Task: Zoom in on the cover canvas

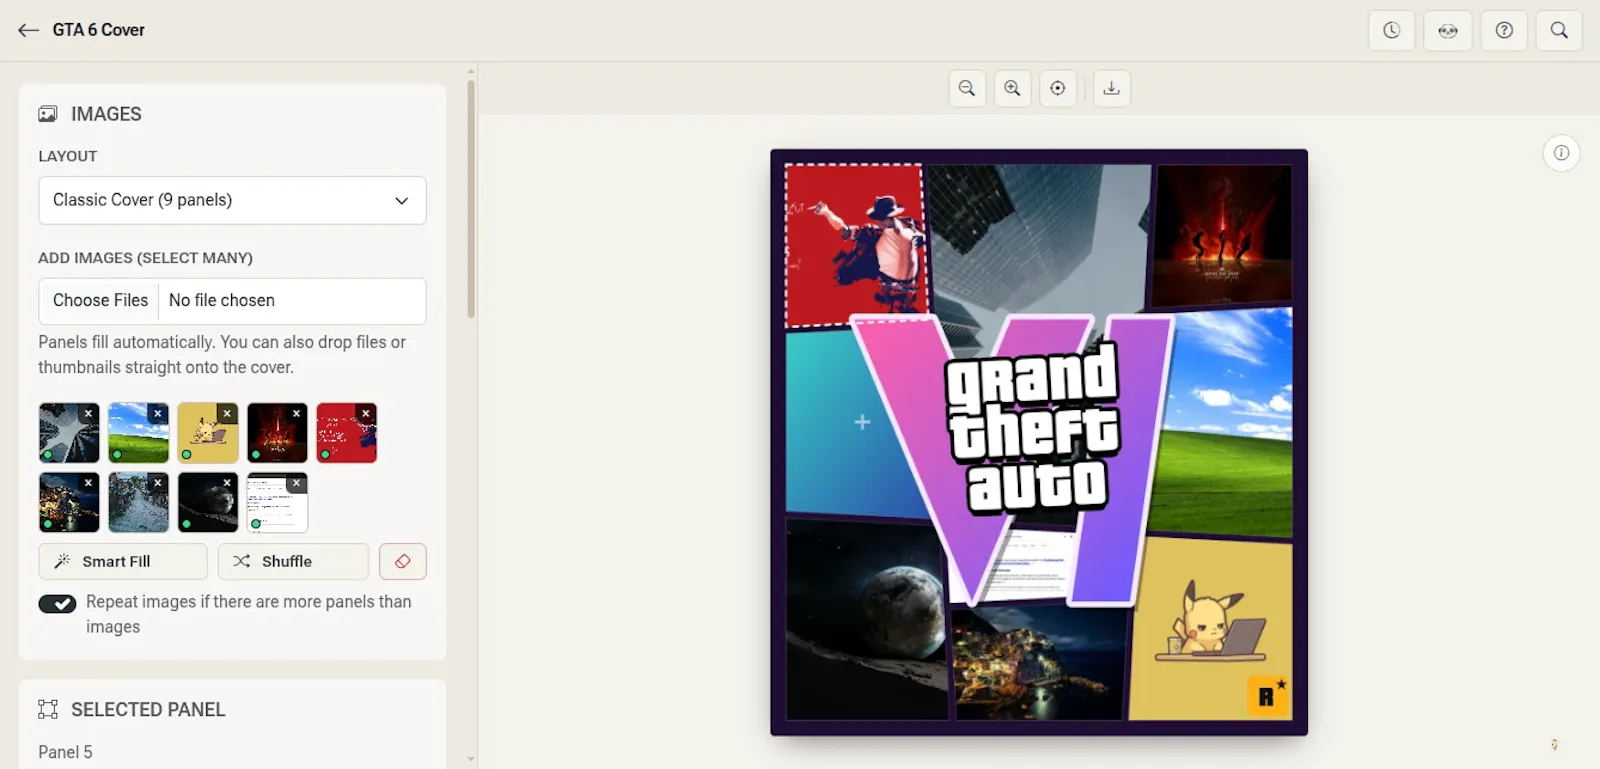Action: (1012, 88)
